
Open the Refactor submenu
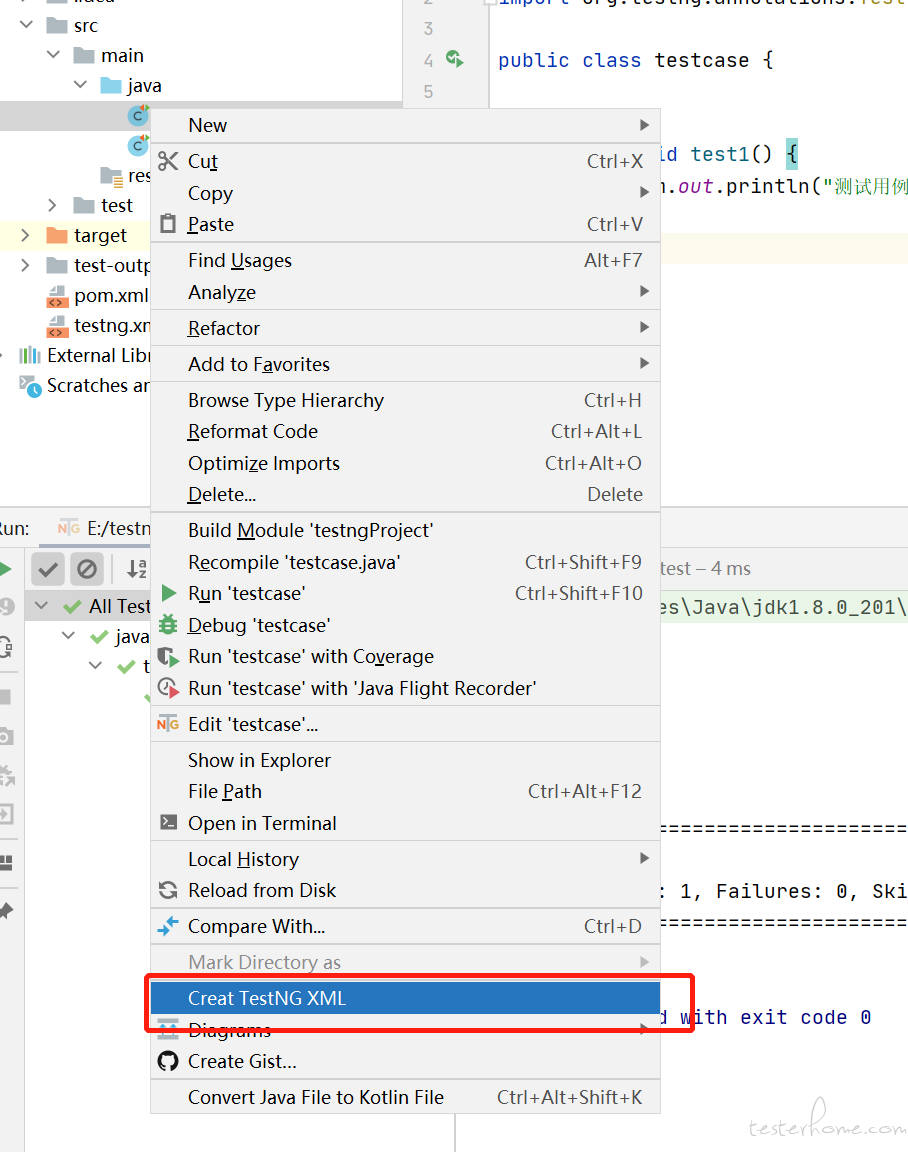406,328
